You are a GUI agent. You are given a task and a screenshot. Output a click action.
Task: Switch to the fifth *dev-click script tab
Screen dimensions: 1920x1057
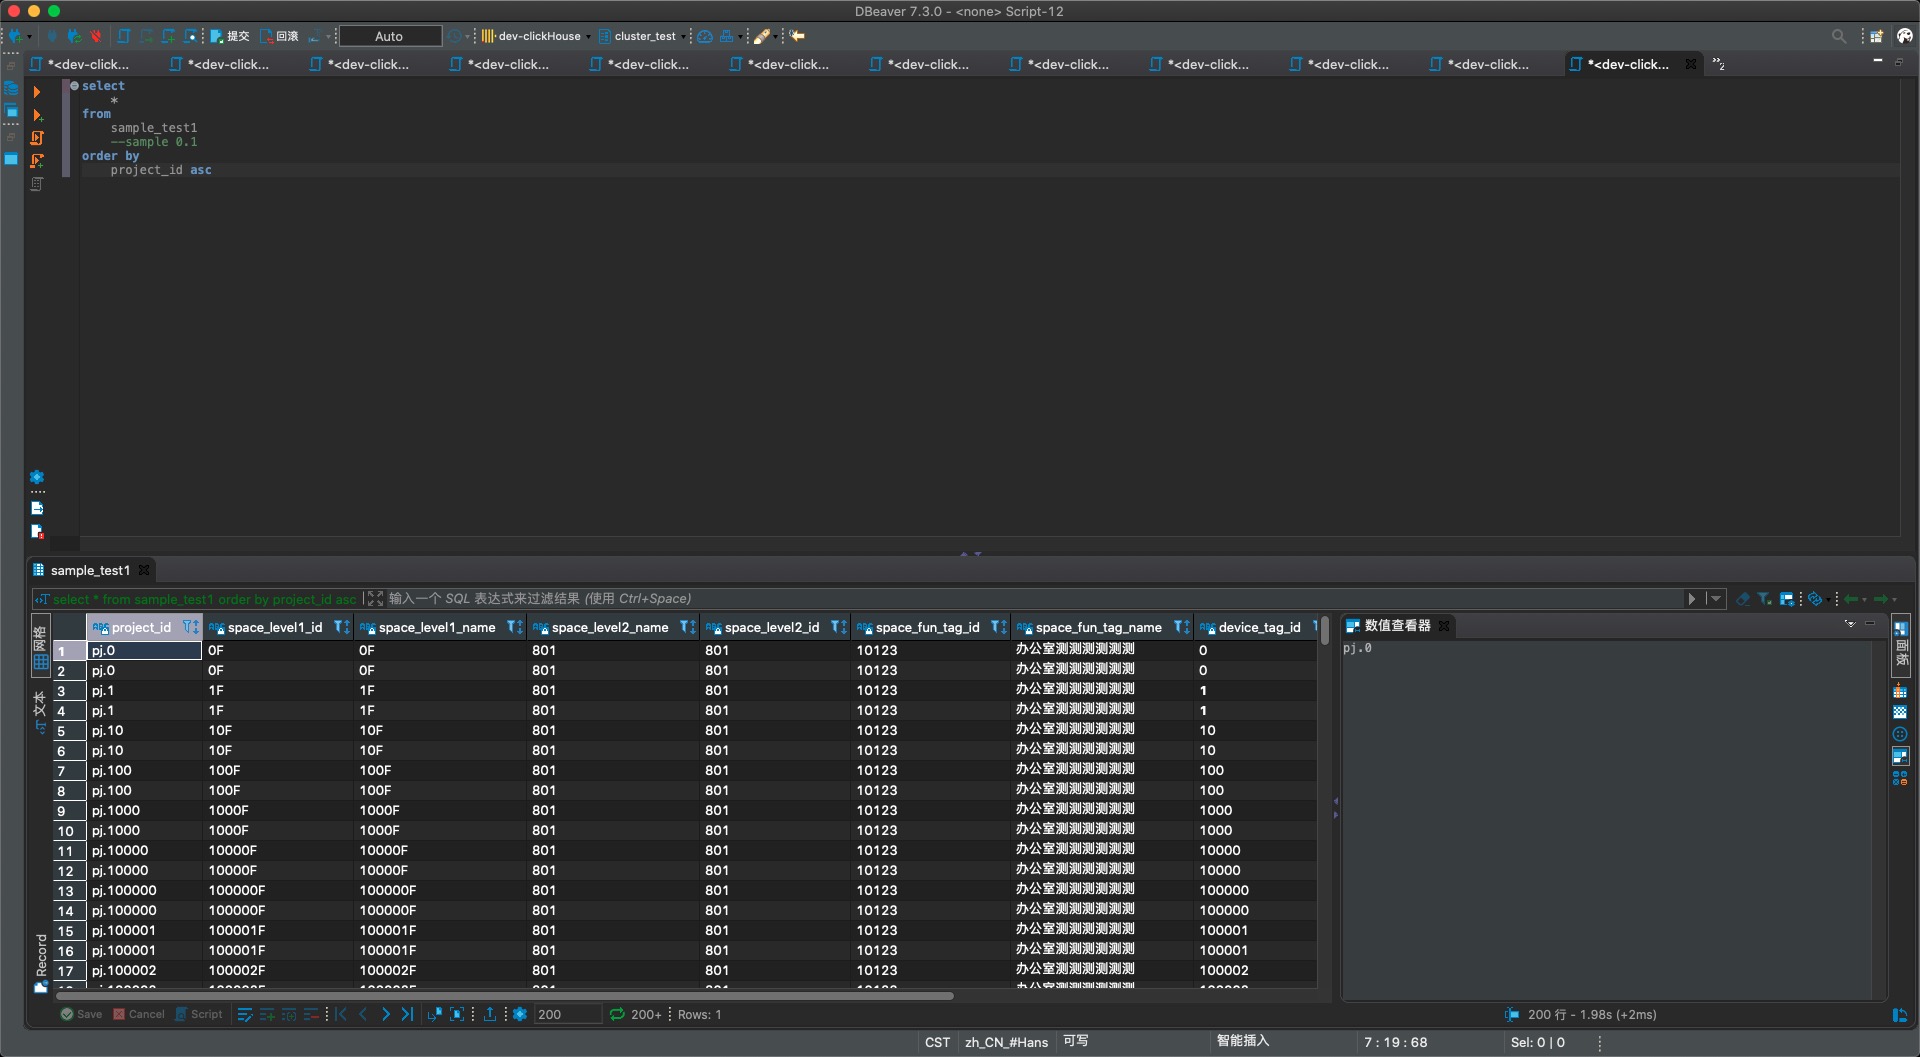click(x=640, y=64)
